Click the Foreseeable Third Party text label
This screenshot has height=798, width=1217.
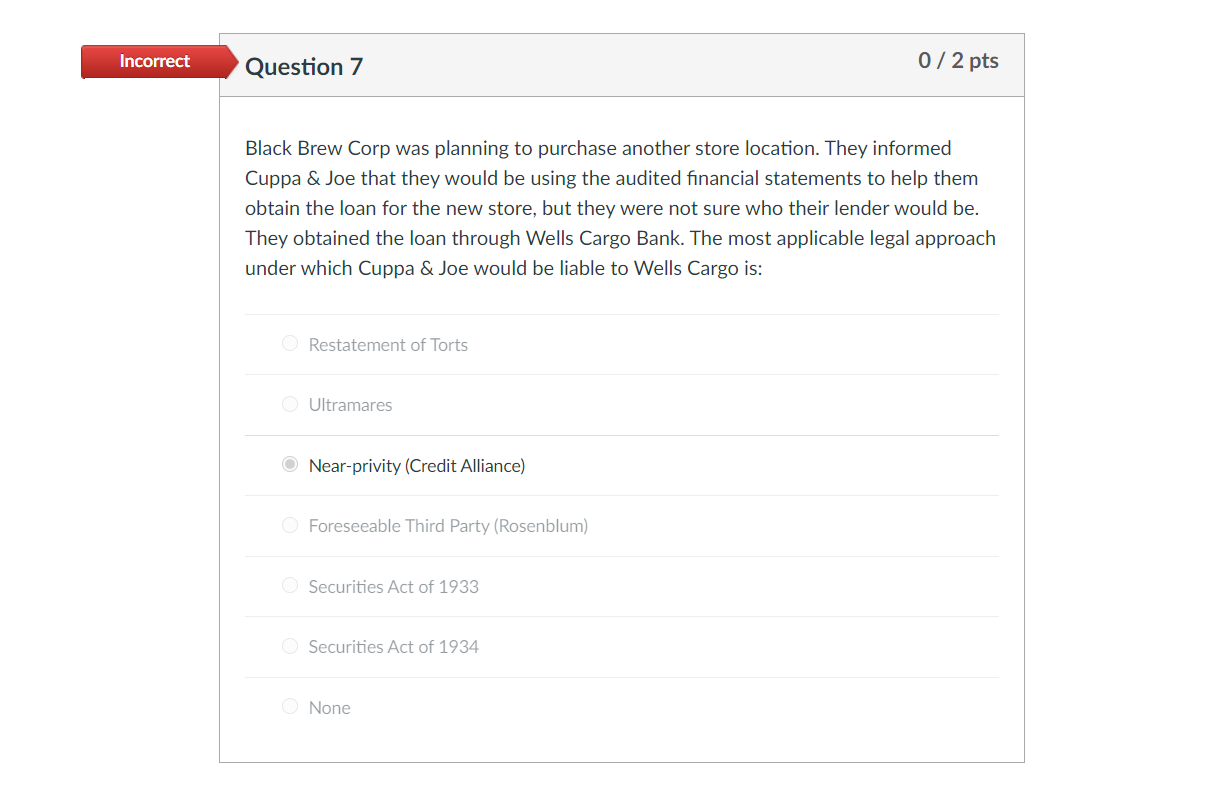click(x=448, y=525)
